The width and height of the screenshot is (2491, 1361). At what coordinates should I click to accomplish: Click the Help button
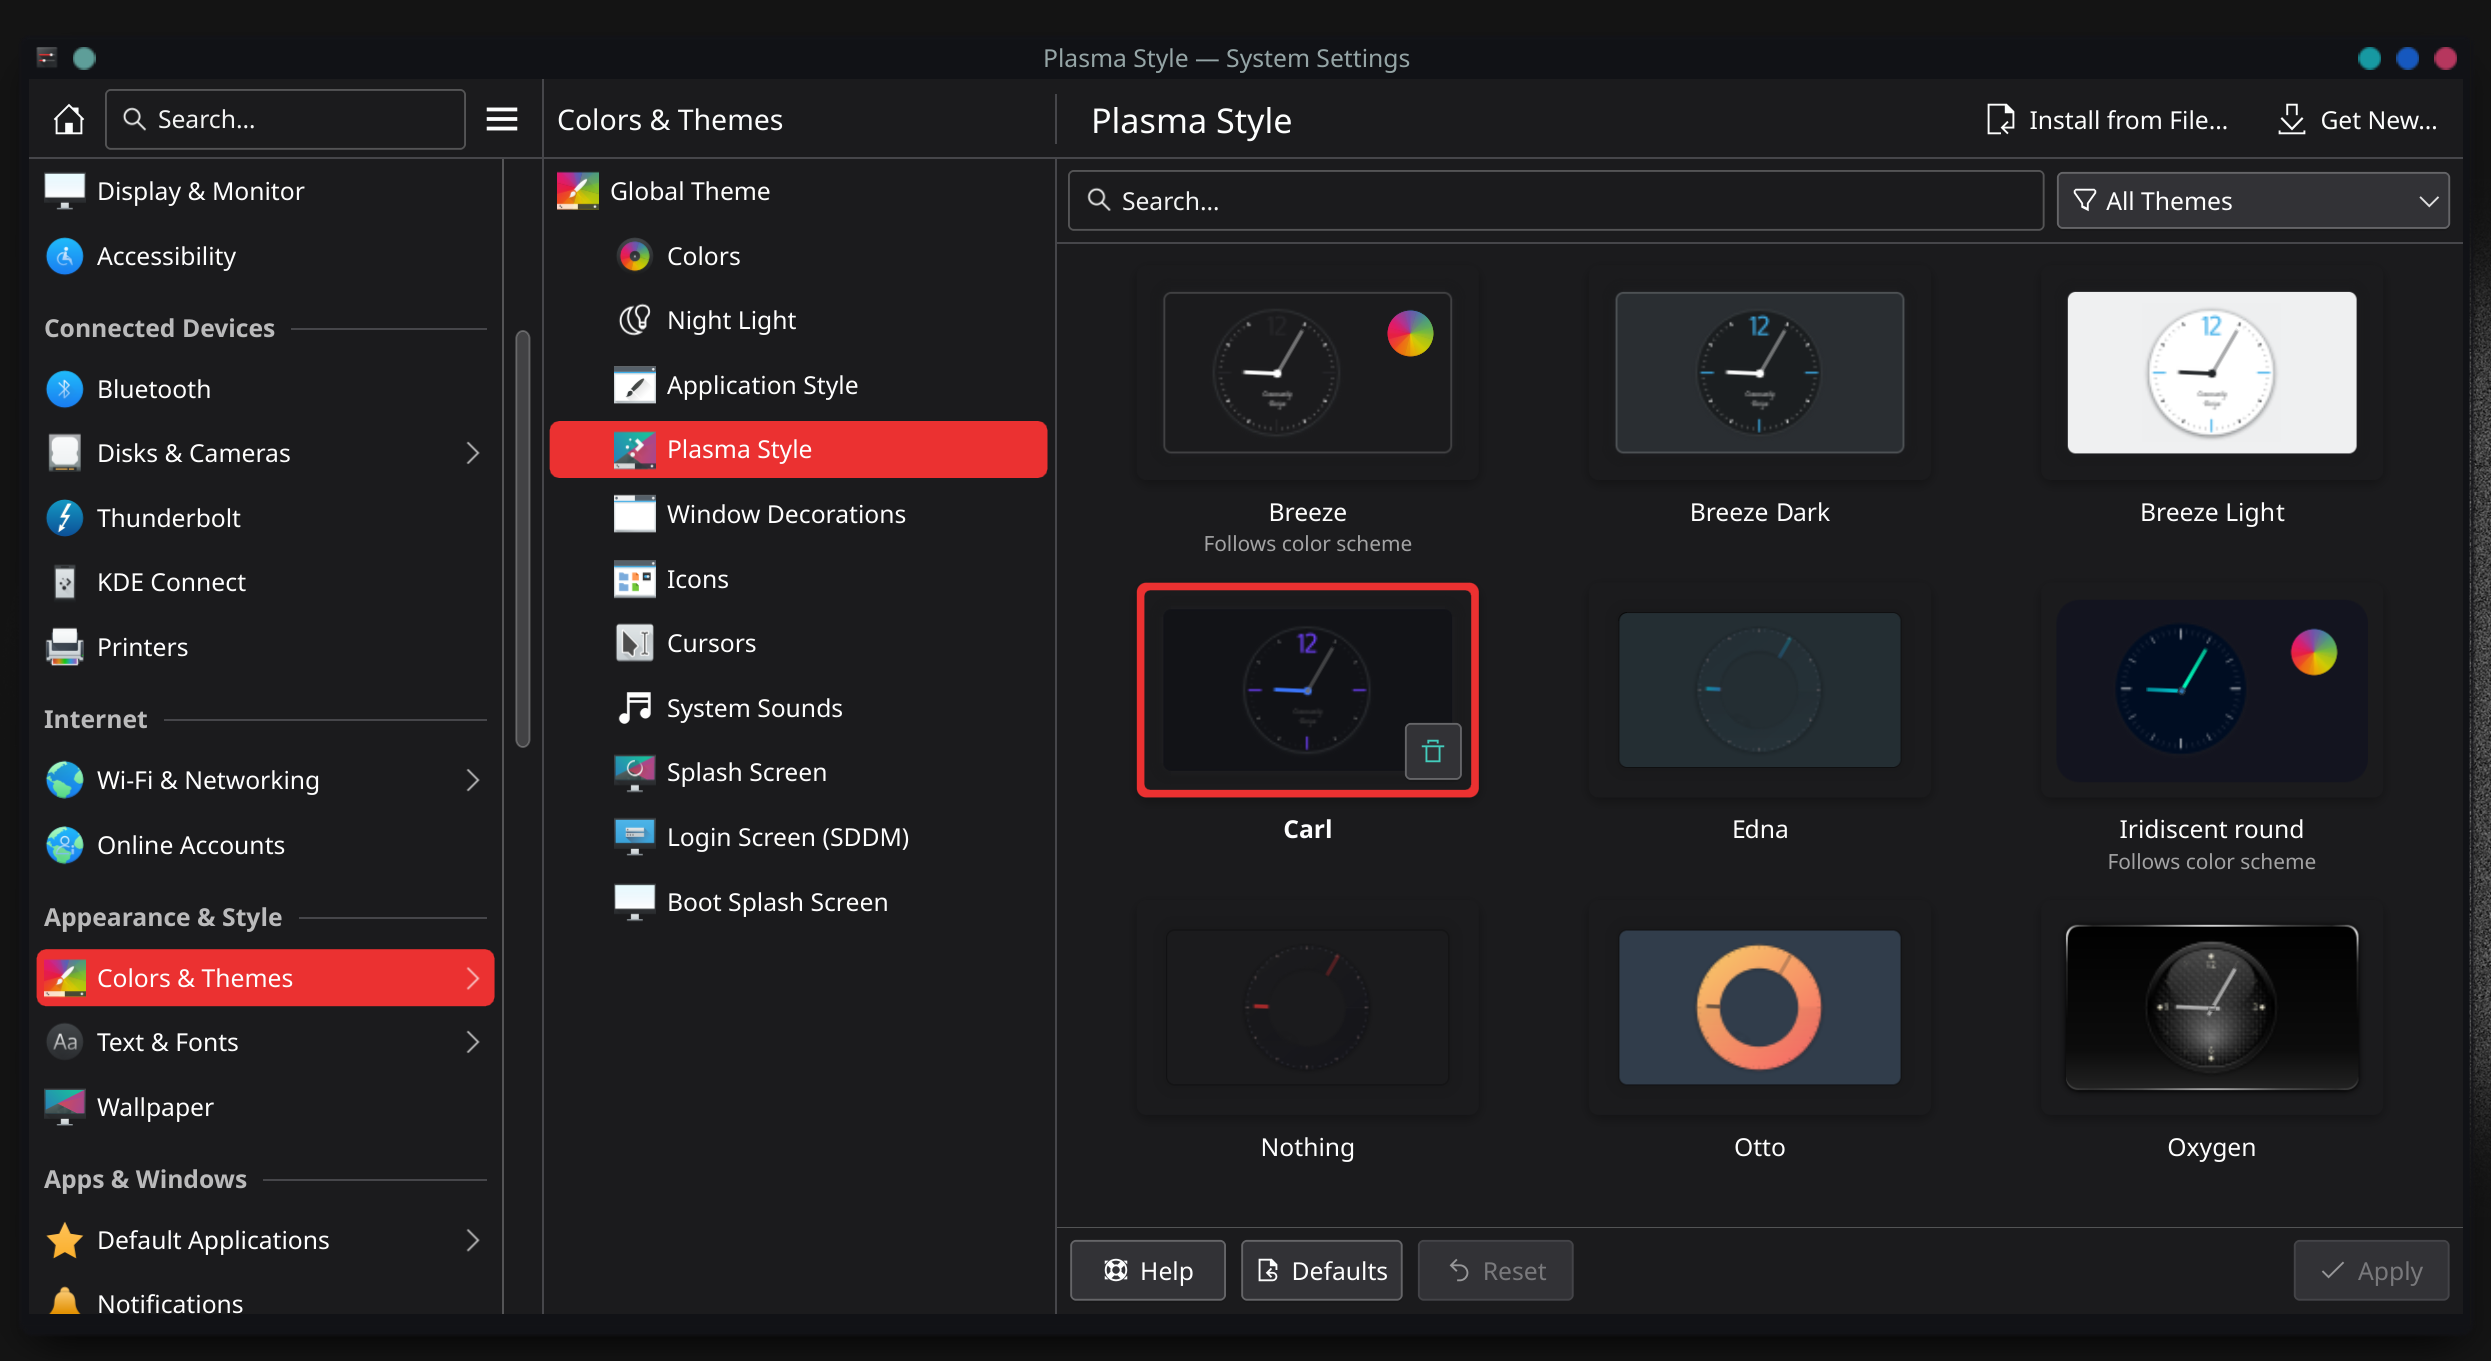pos(1147,1270)
